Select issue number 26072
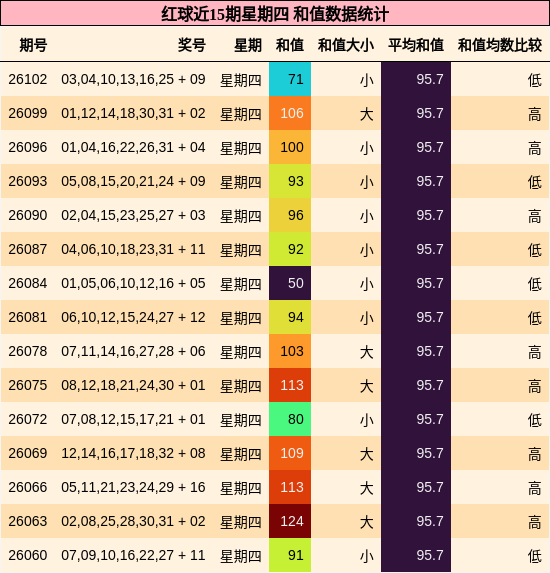The height and width of the screenshot is (573, 550). 28,419
